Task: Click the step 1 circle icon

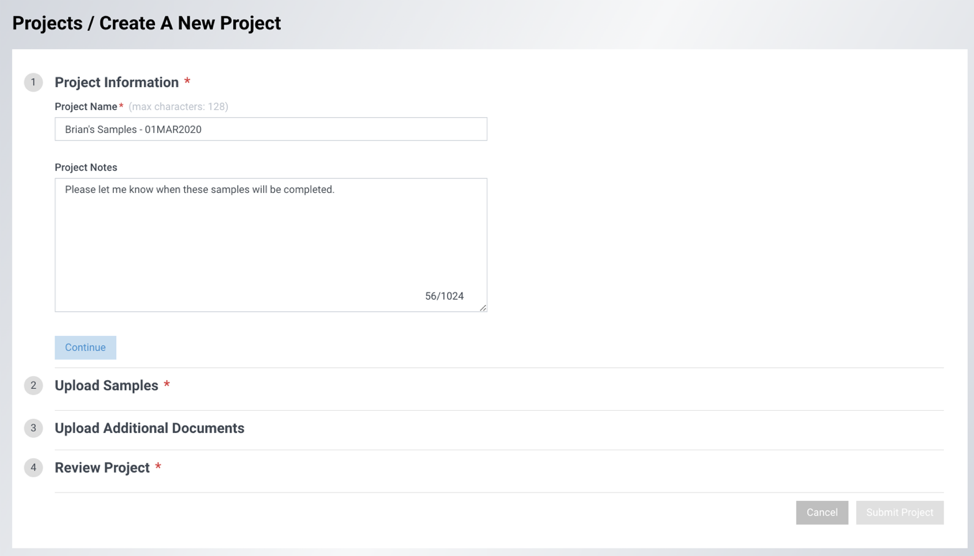Action: click(34, 82)
